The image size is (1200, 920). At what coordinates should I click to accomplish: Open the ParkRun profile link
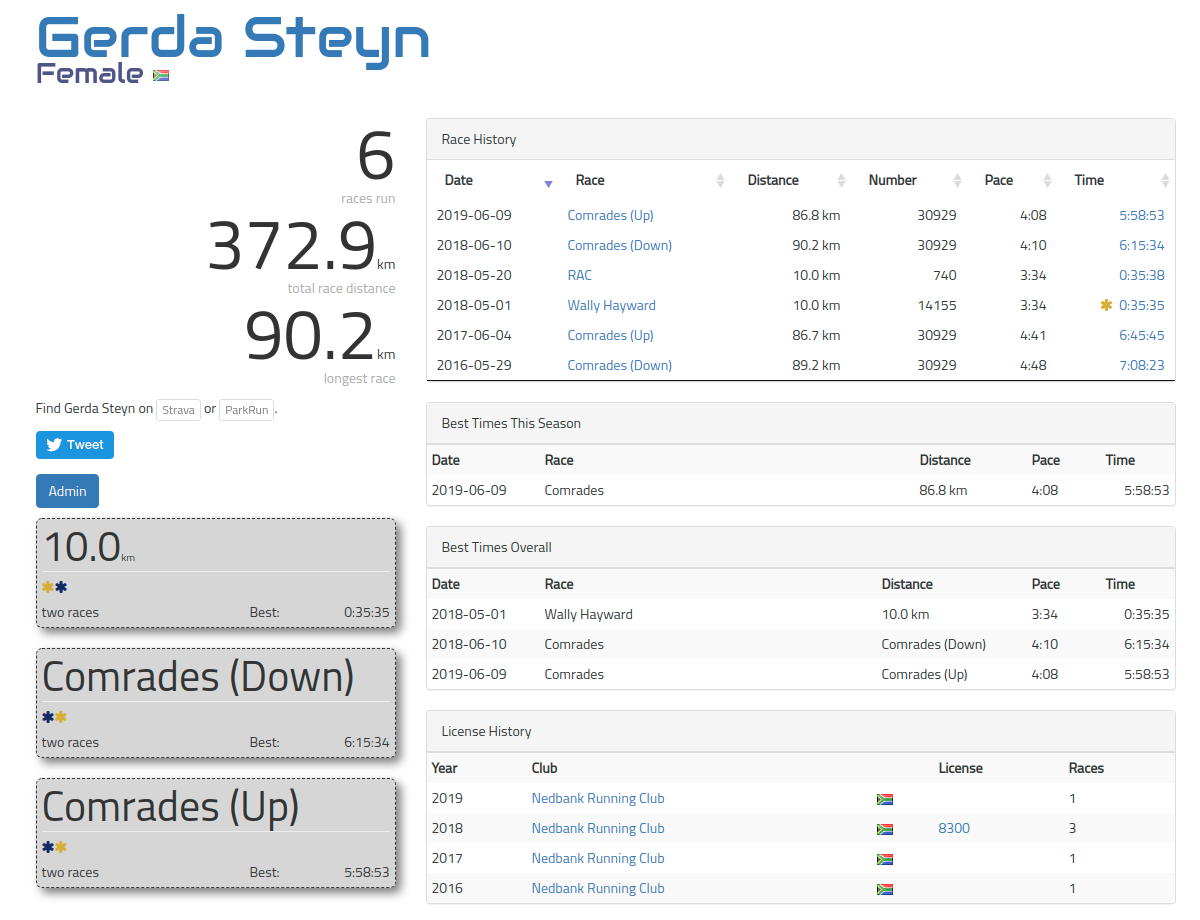(x=246, y=410)
